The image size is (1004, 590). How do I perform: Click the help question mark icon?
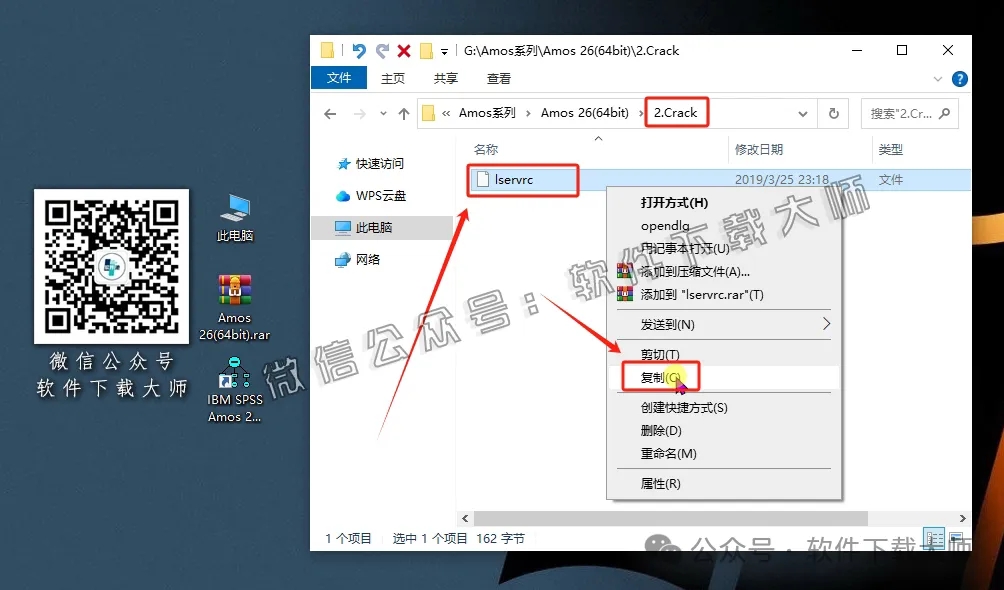(x=960, y=78)
